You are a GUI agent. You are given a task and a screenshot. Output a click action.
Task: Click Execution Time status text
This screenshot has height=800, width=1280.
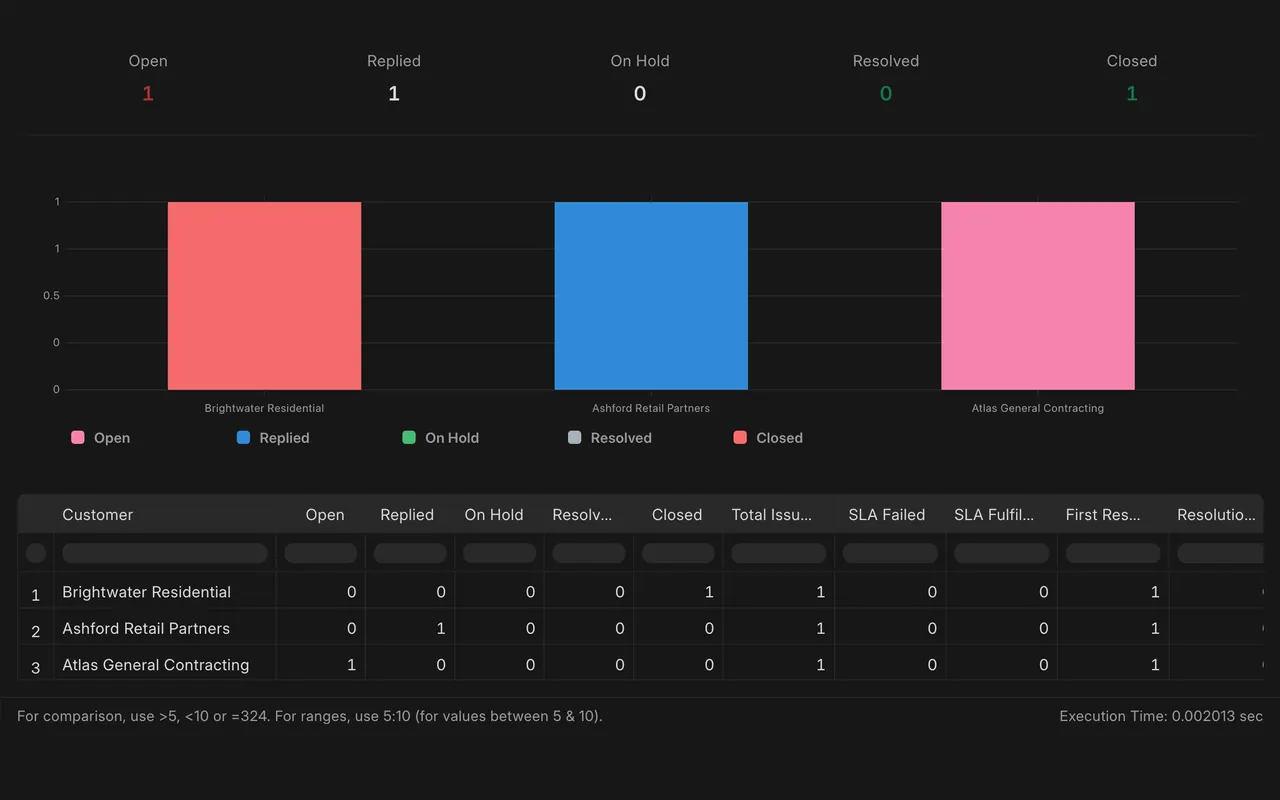pyautogui.click(x=1161, y=716)
